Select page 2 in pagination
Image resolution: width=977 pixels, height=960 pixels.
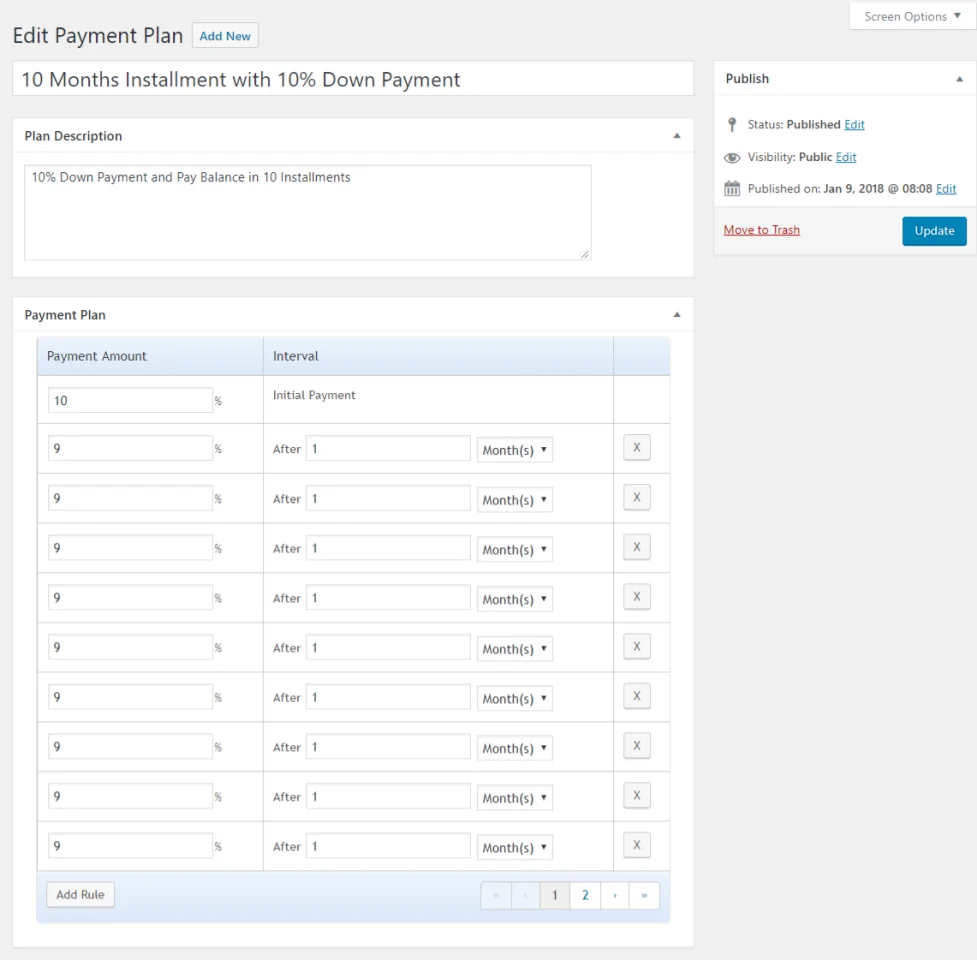click(585, 896)
